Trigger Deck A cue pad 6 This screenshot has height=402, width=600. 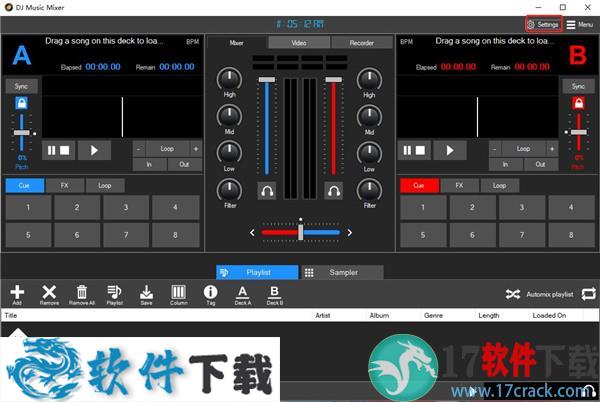tap(77, 235)
